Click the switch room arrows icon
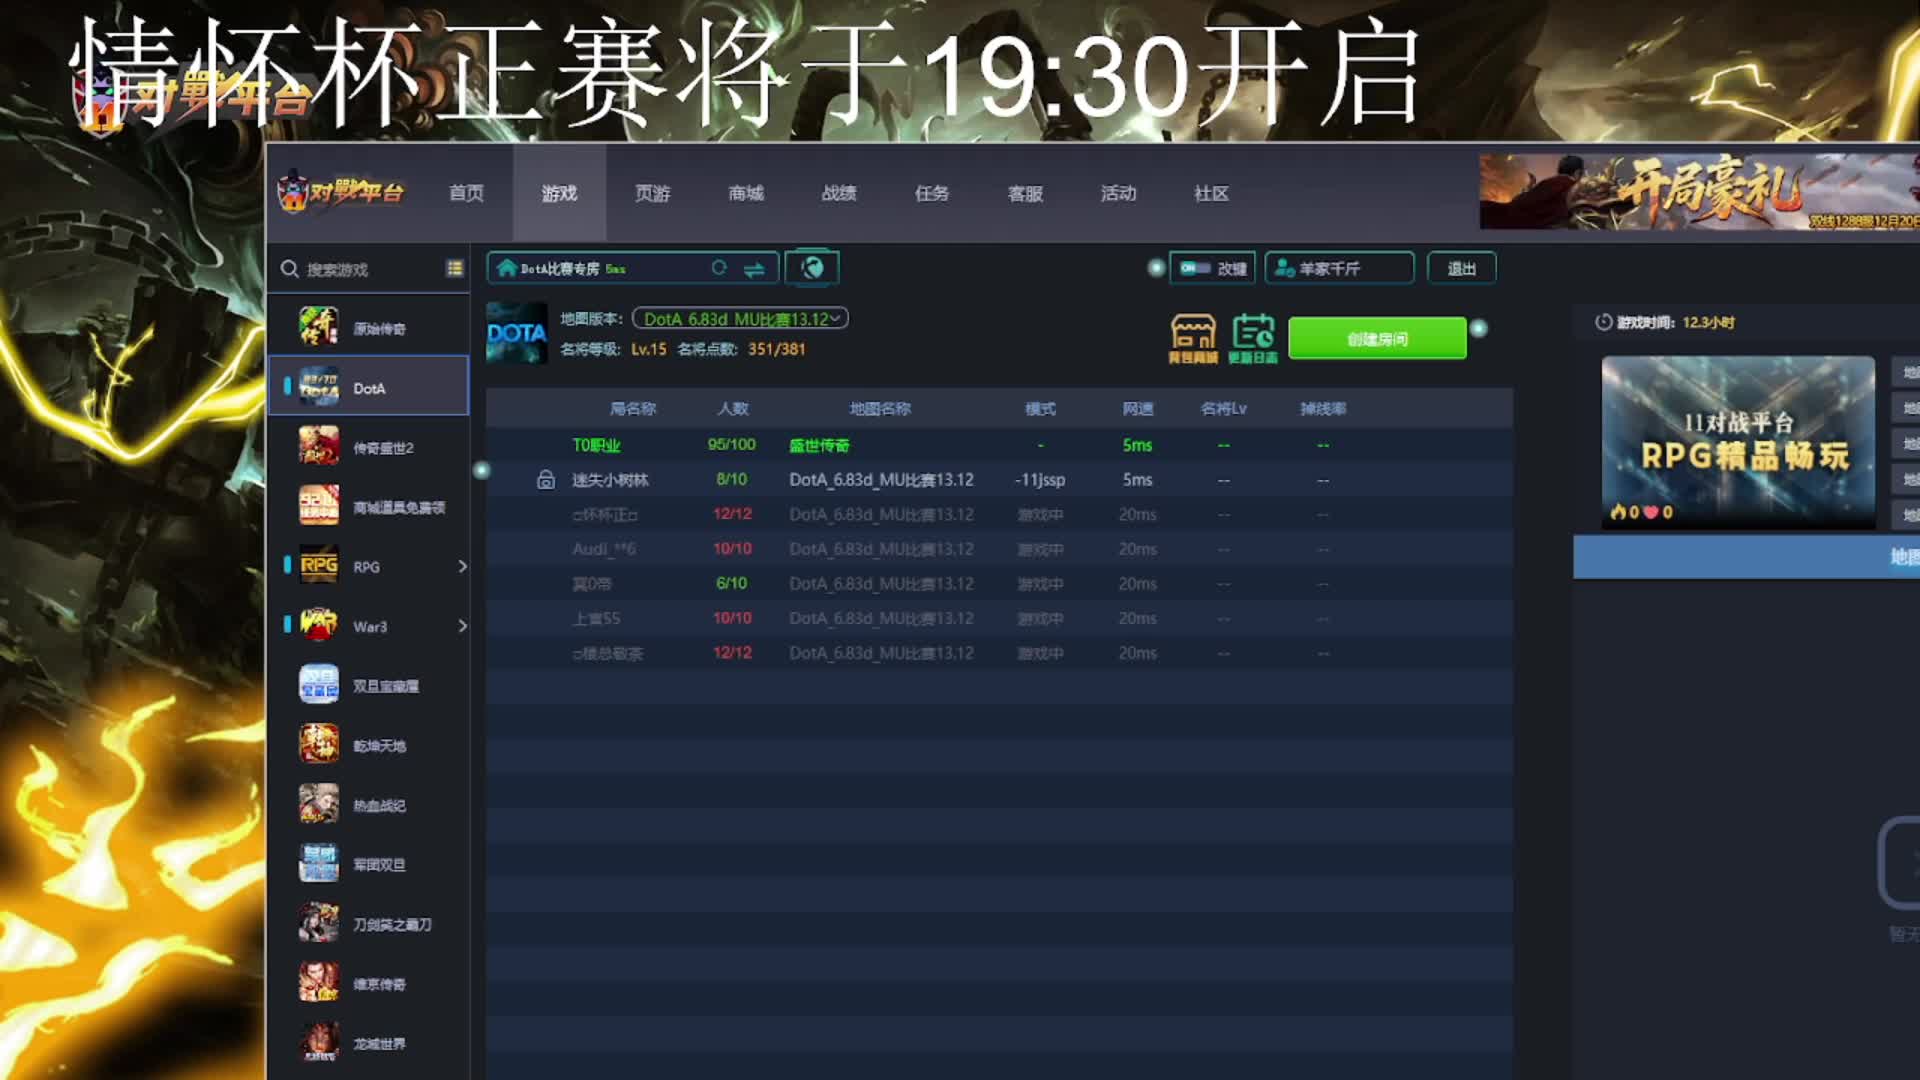The image size is (1920, 1080). tap(754, 268)
